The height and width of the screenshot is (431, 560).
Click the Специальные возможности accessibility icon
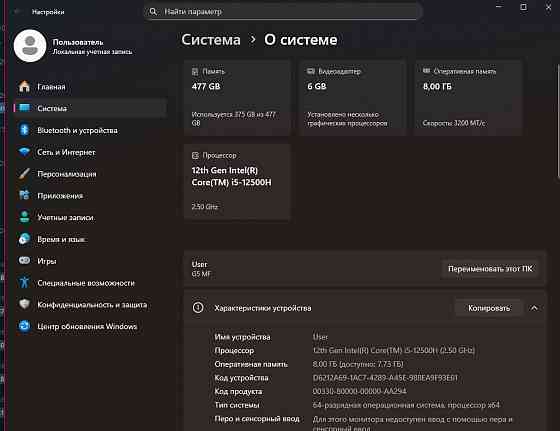[24, 282]
